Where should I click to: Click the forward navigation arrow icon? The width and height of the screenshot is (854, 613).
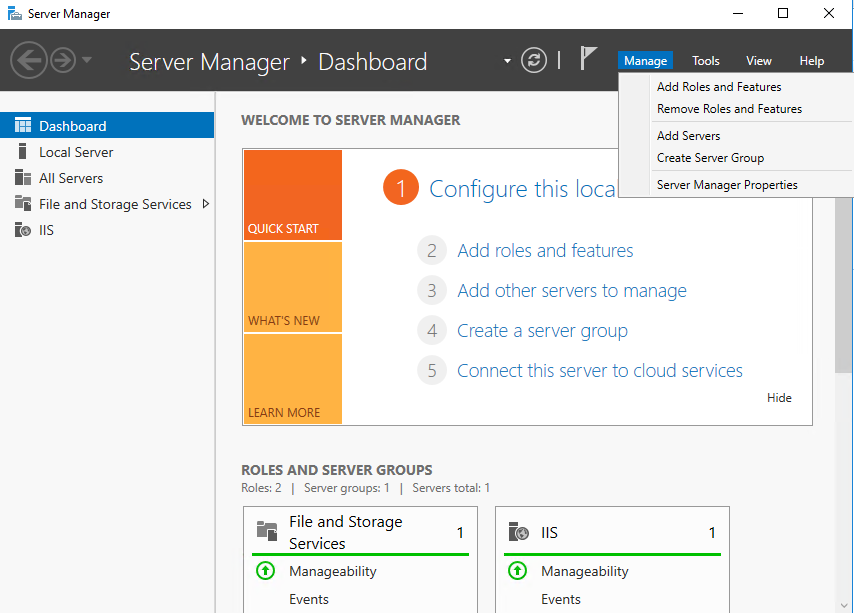tap(63, 61)
